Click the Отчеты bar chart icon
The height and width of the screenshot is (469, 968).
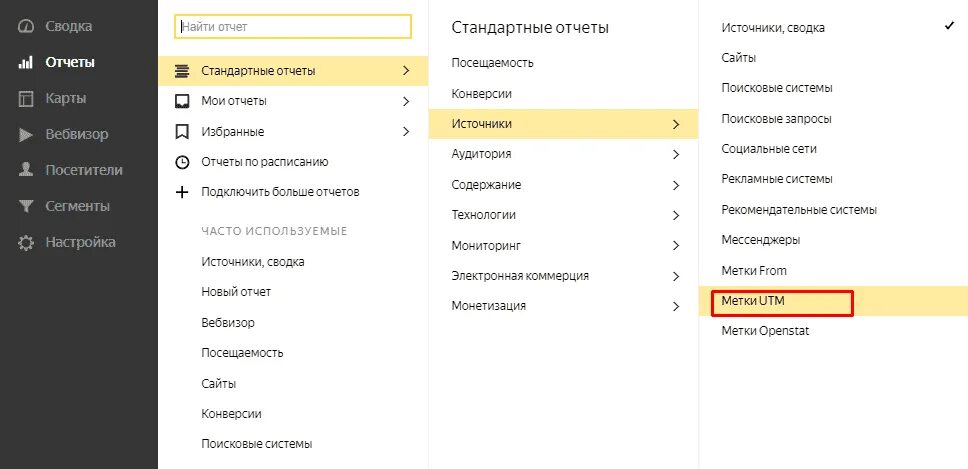[26, 63]
